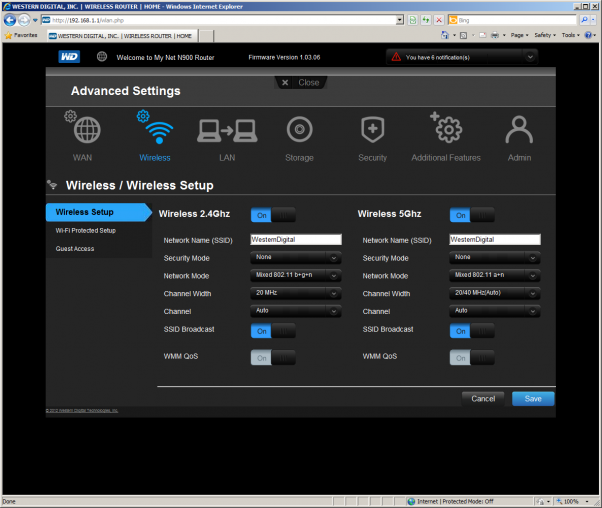Toggle WMM QoS for 2.4Ghz
The height and width of the screenshot is (508, 602).
point(273,357)
